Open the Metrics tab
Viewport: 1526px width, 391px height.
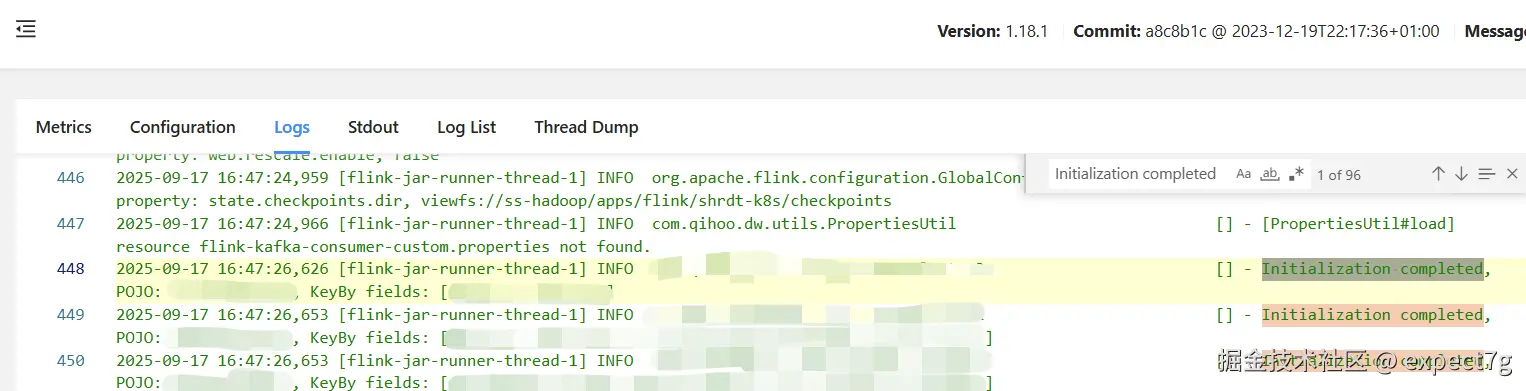[x=64, y=127]
